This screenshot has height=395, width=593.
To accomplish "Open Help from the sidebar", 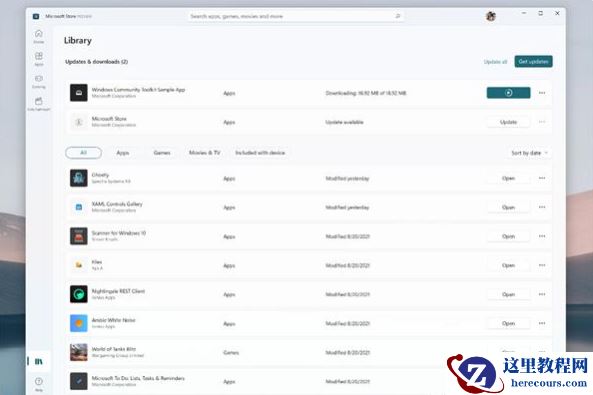I will point(39,384).
